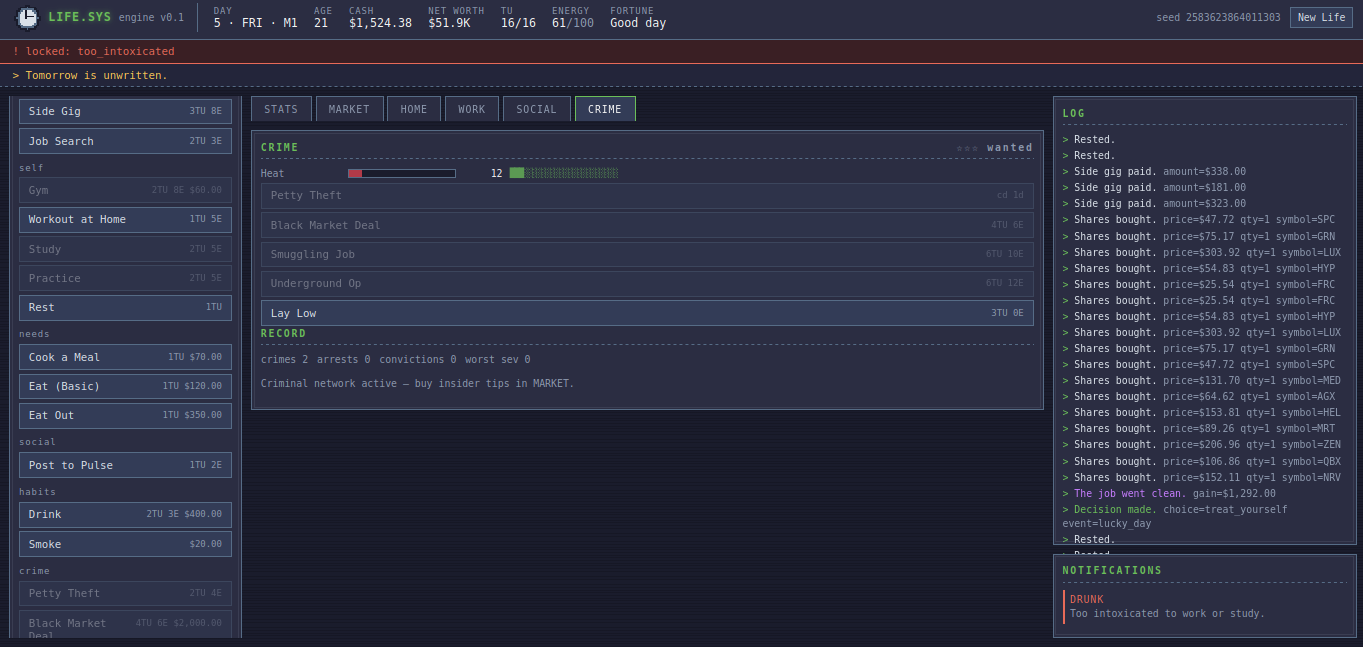The height and width of the screenshot is (647, 1363).
Task: Start a New Life
Action: point(1321,17)
